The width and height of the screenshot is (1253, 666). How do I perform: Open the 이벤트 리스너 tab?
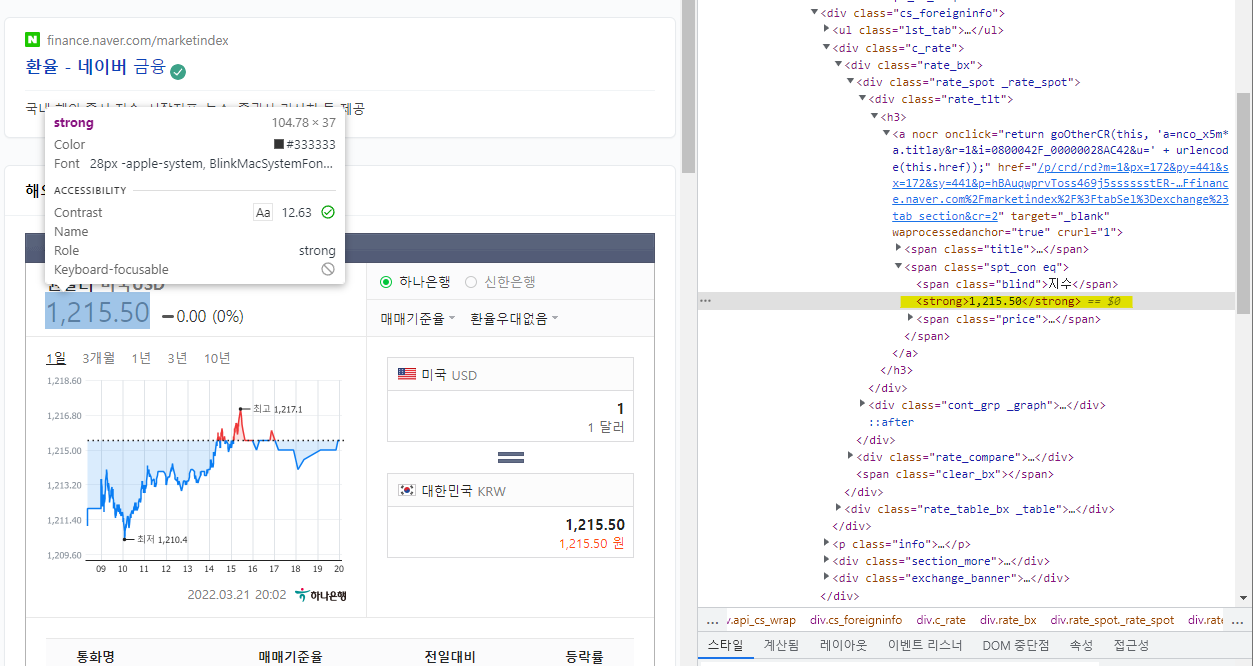pos(925,646)
